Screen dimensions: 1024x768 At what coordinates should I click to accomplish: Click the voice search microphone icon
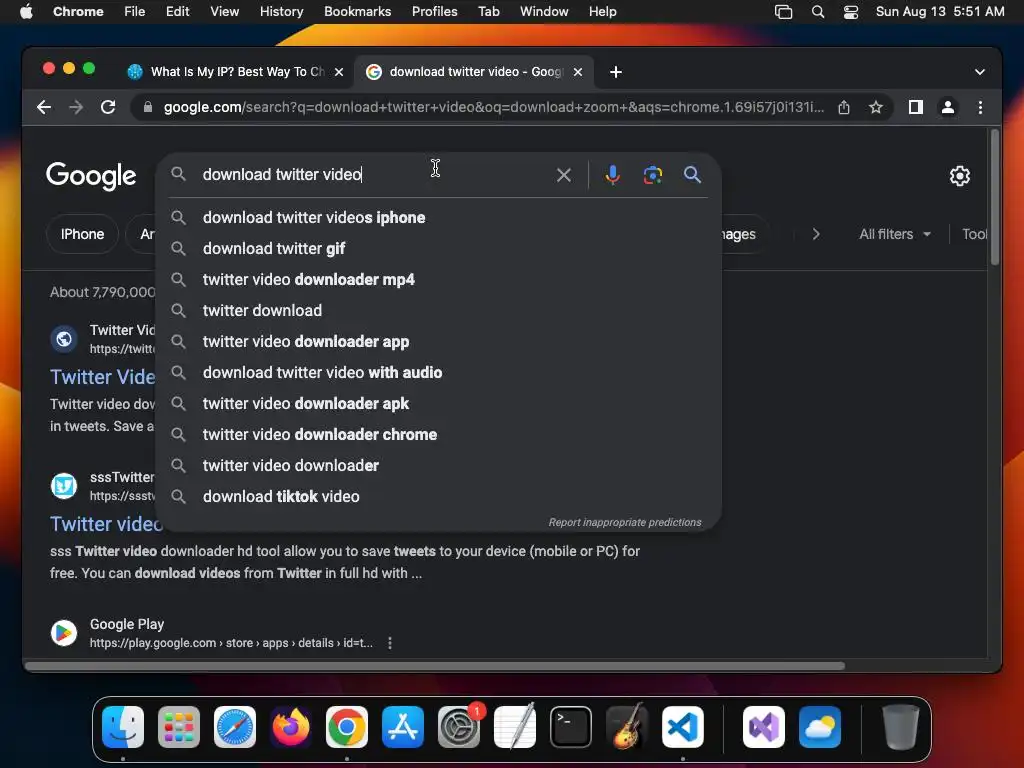(x=612, y=175)
